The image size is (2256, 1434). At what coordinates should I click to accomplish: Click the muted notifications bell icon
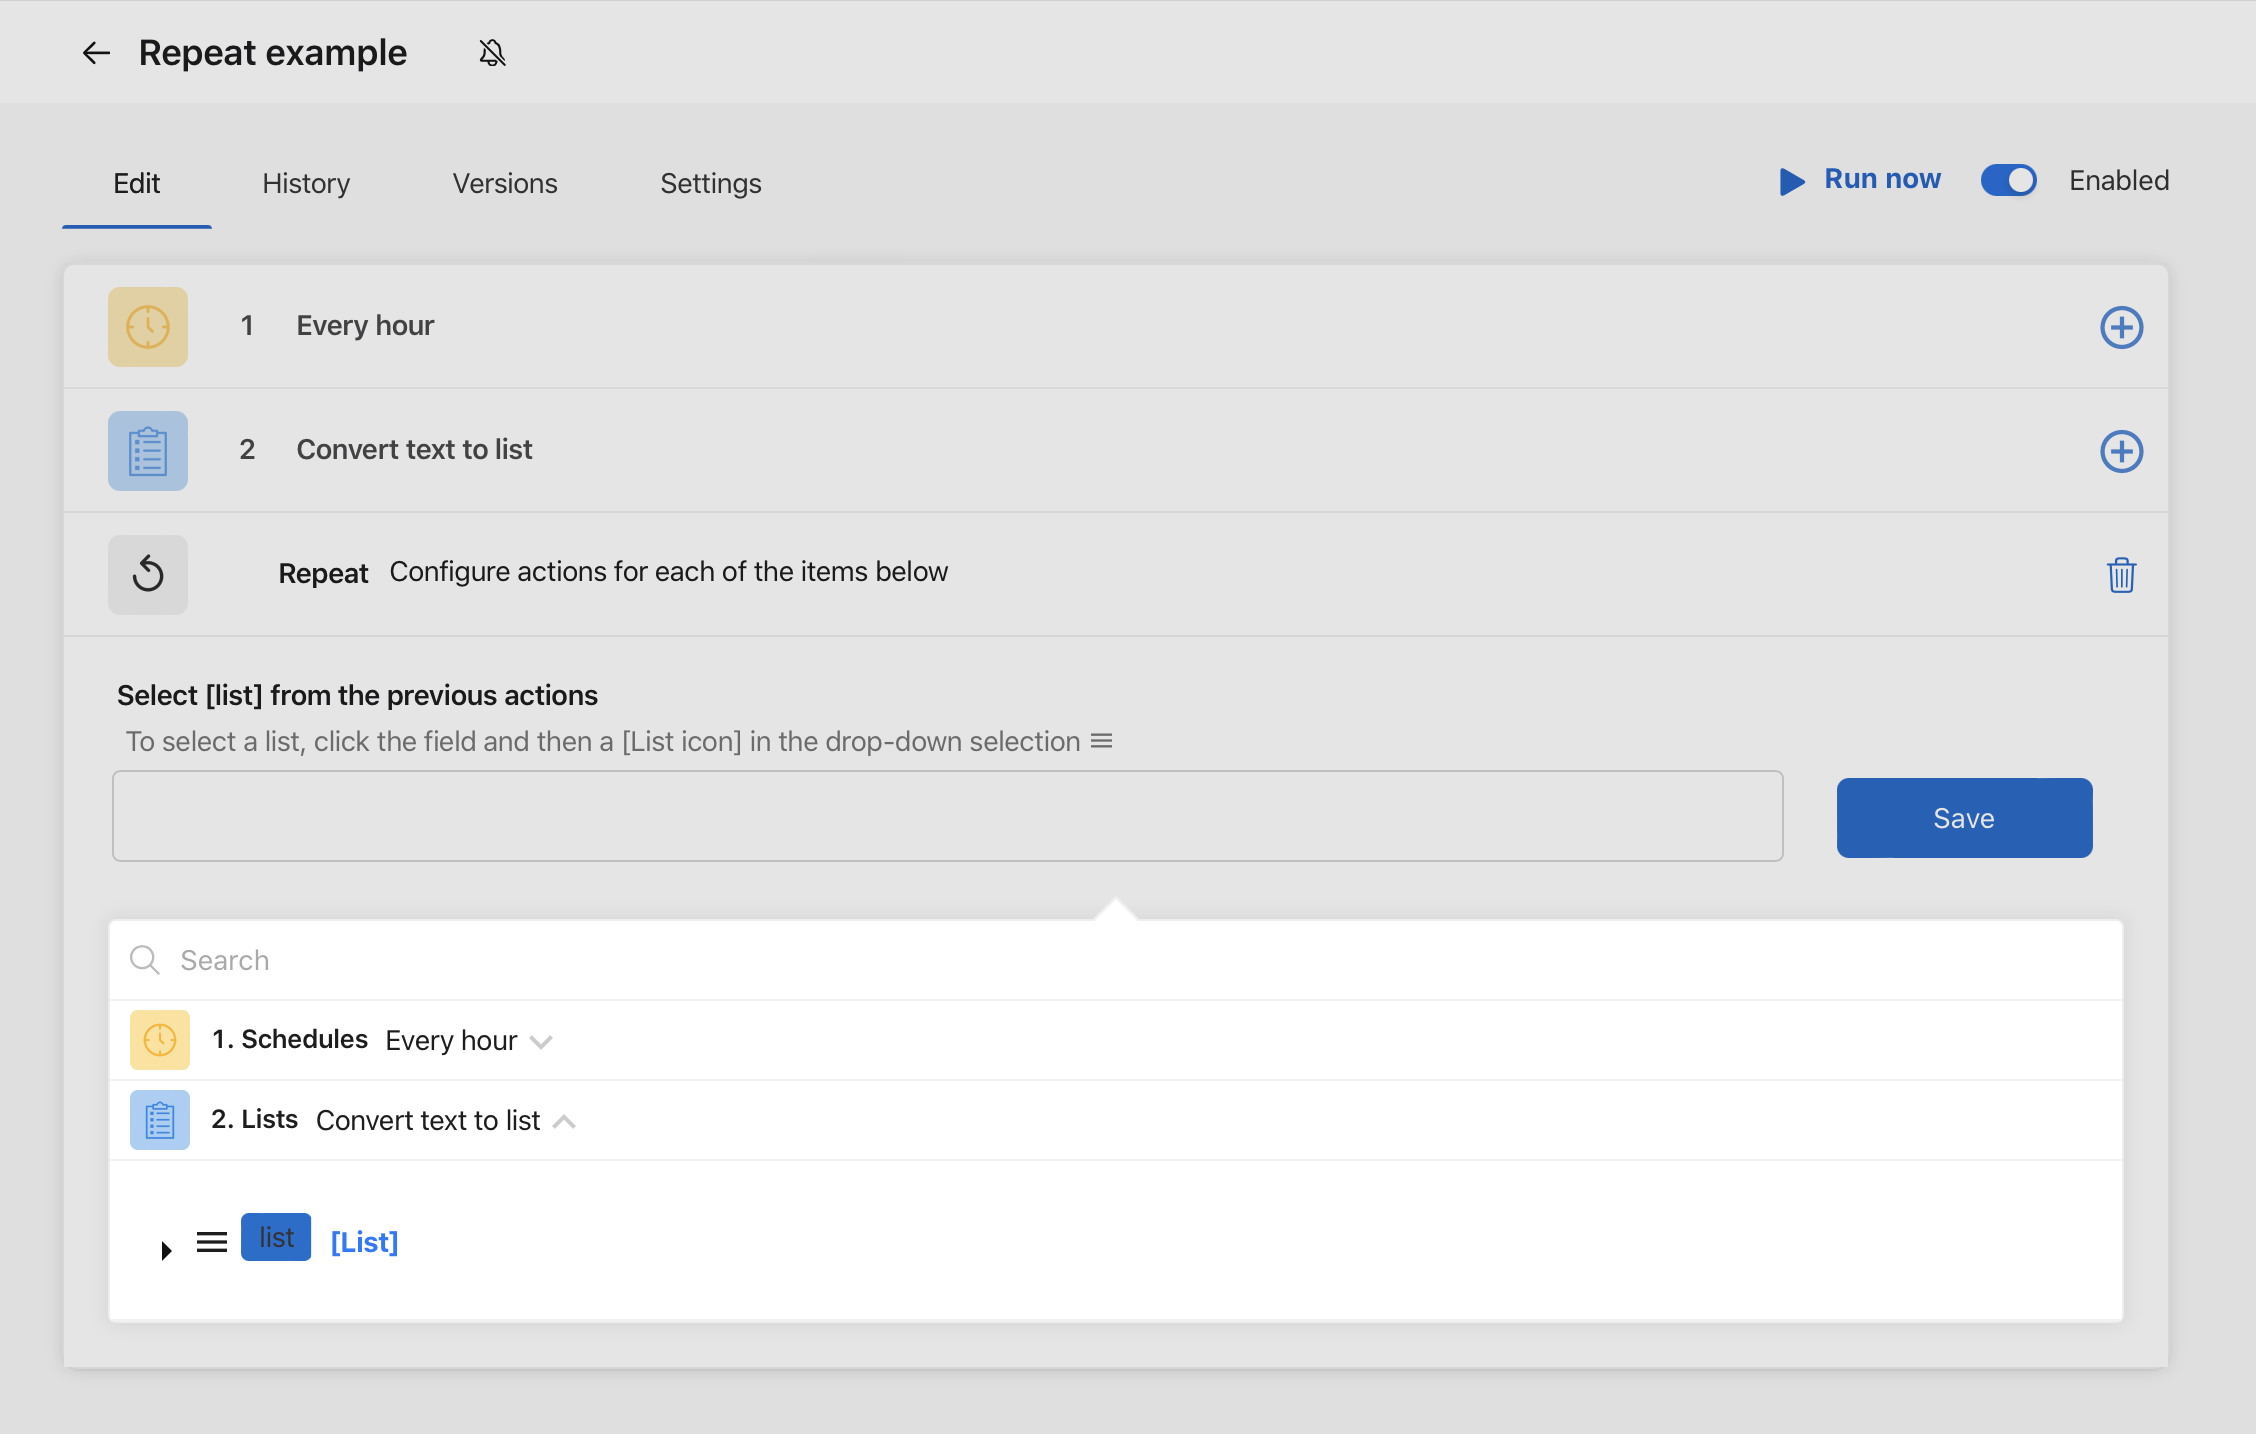coord(491,52)
